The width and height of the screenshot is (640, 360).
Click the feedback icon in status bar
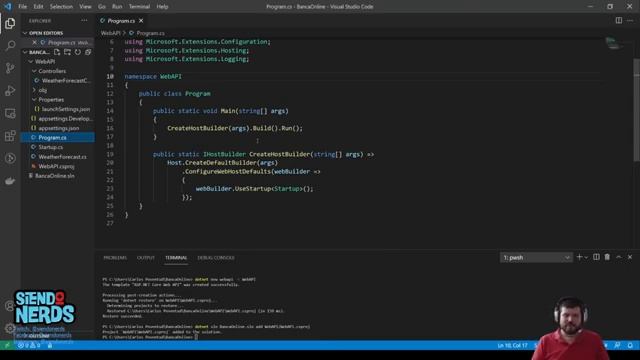(x=617, y=345)
